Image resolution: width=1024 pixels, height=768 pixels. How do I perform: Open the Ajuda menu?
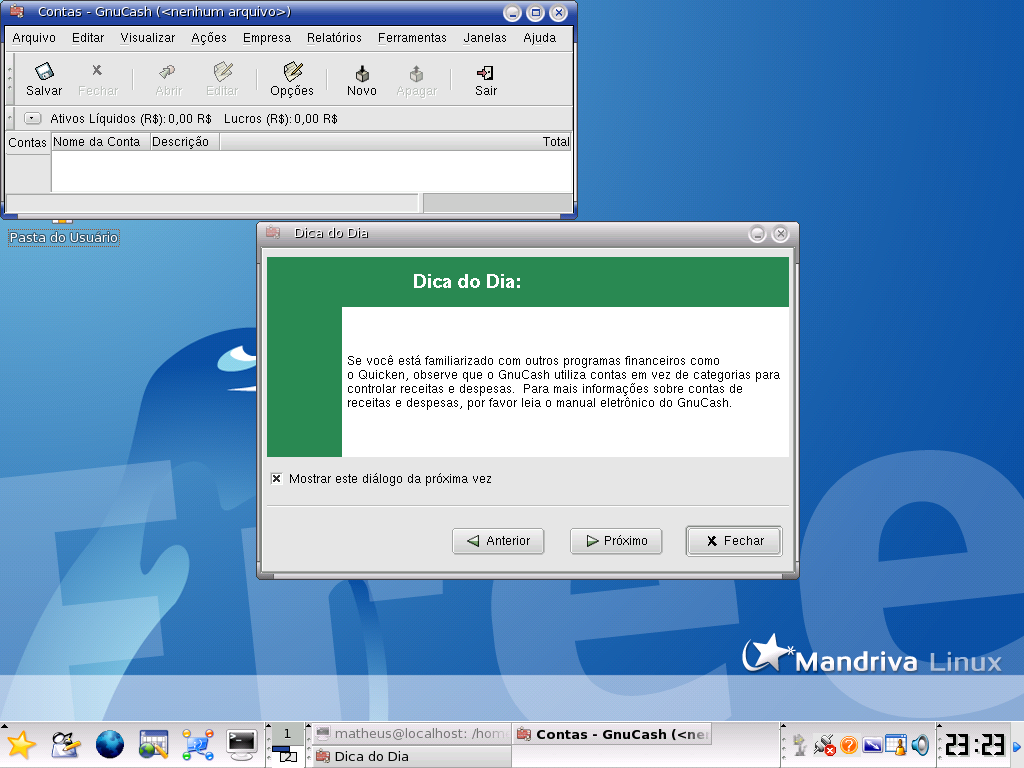(539, 38)
